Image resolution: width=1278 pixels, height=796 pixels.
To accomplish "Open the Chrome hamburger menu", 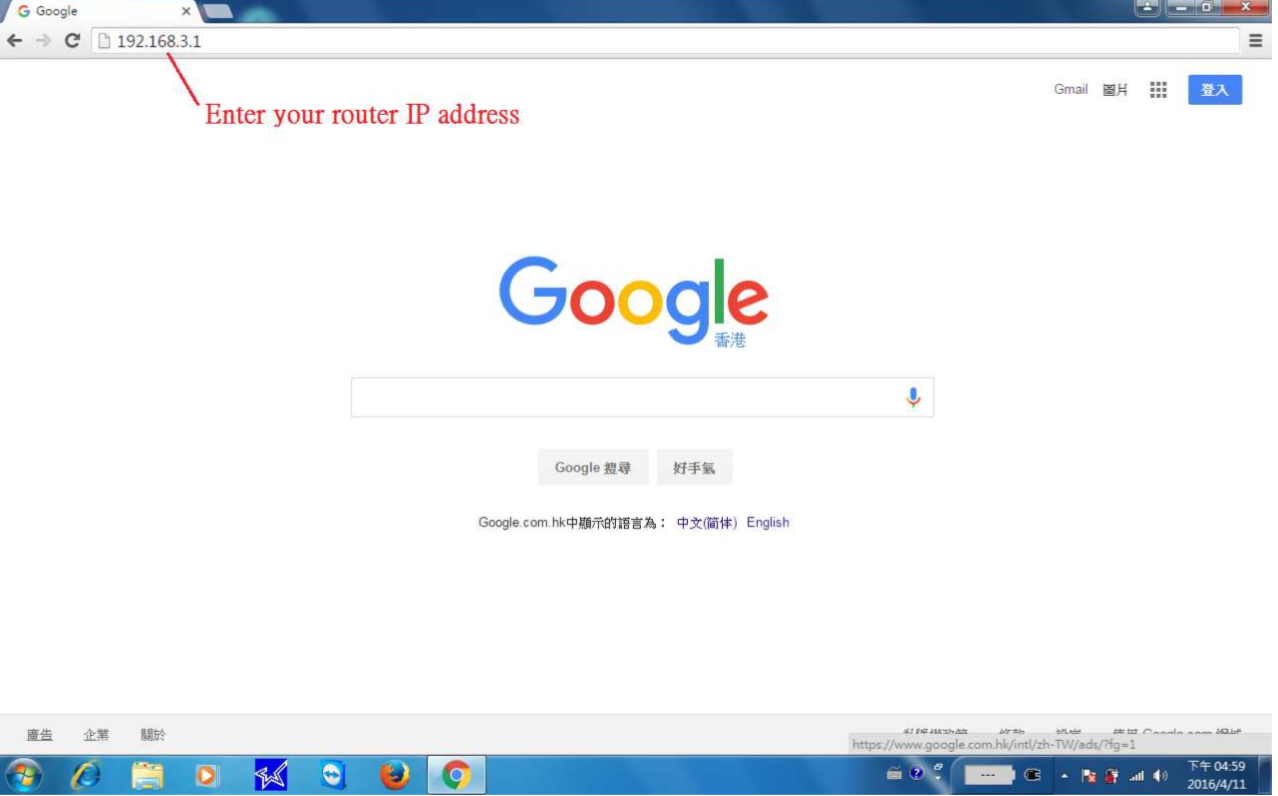I will tap(1256, 41).
